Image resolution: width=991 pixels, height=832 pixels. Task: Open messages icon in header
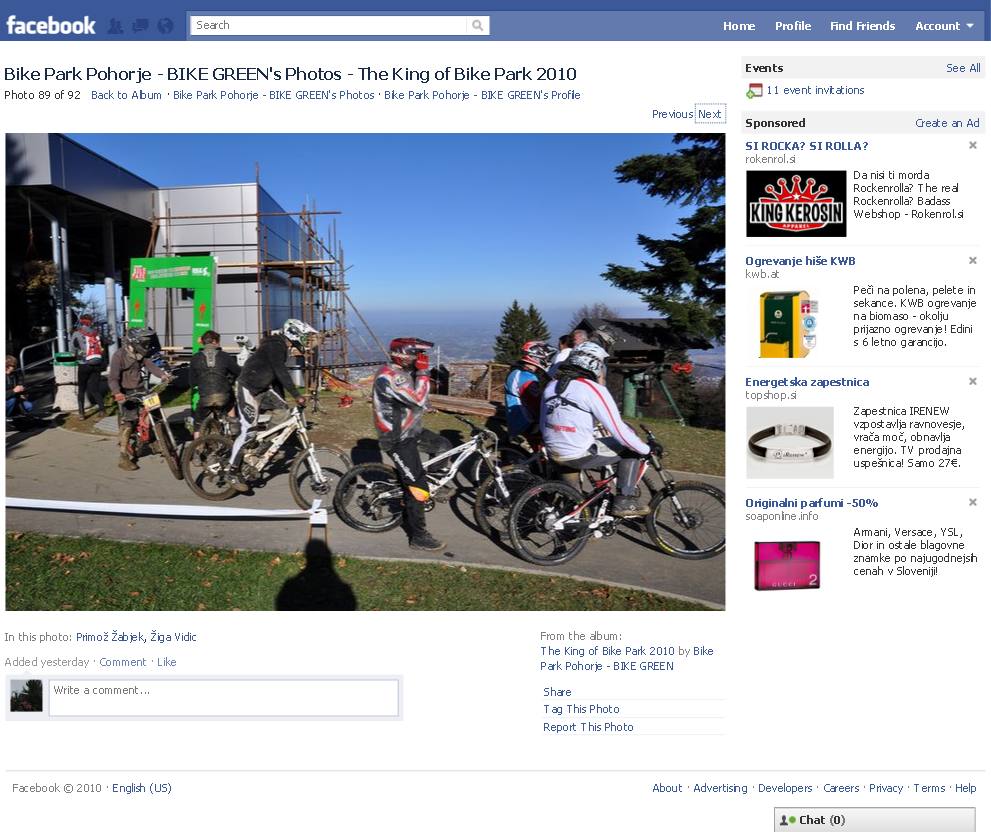pos(140,26)
